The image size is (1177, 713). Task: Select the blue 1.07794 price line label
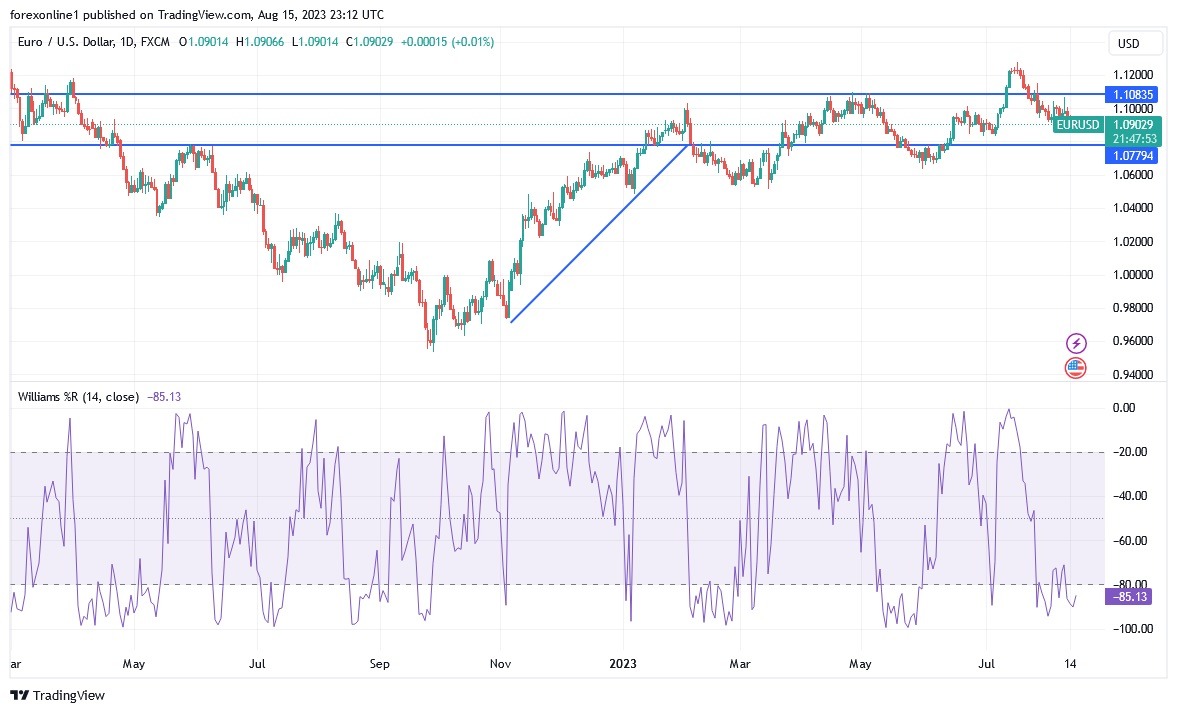(x=1132, y=155)
